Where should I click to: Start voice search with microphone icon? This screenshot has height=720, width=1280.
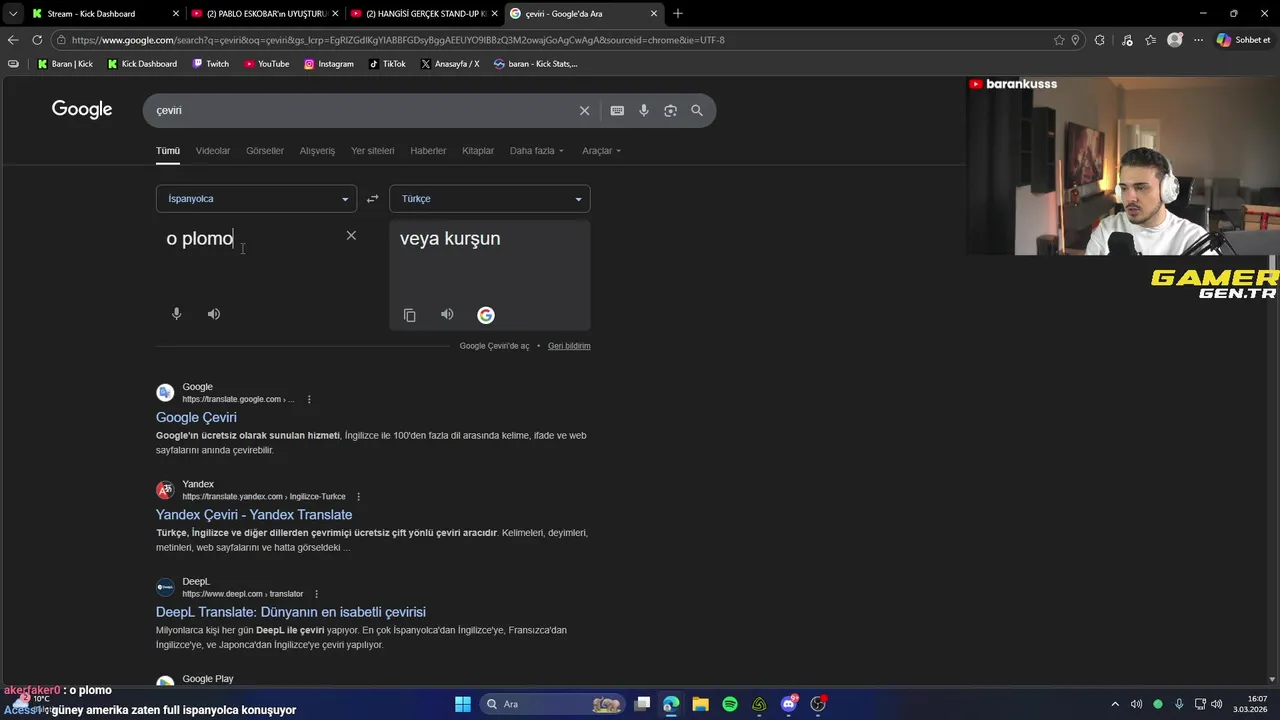[x=644, y=110]
